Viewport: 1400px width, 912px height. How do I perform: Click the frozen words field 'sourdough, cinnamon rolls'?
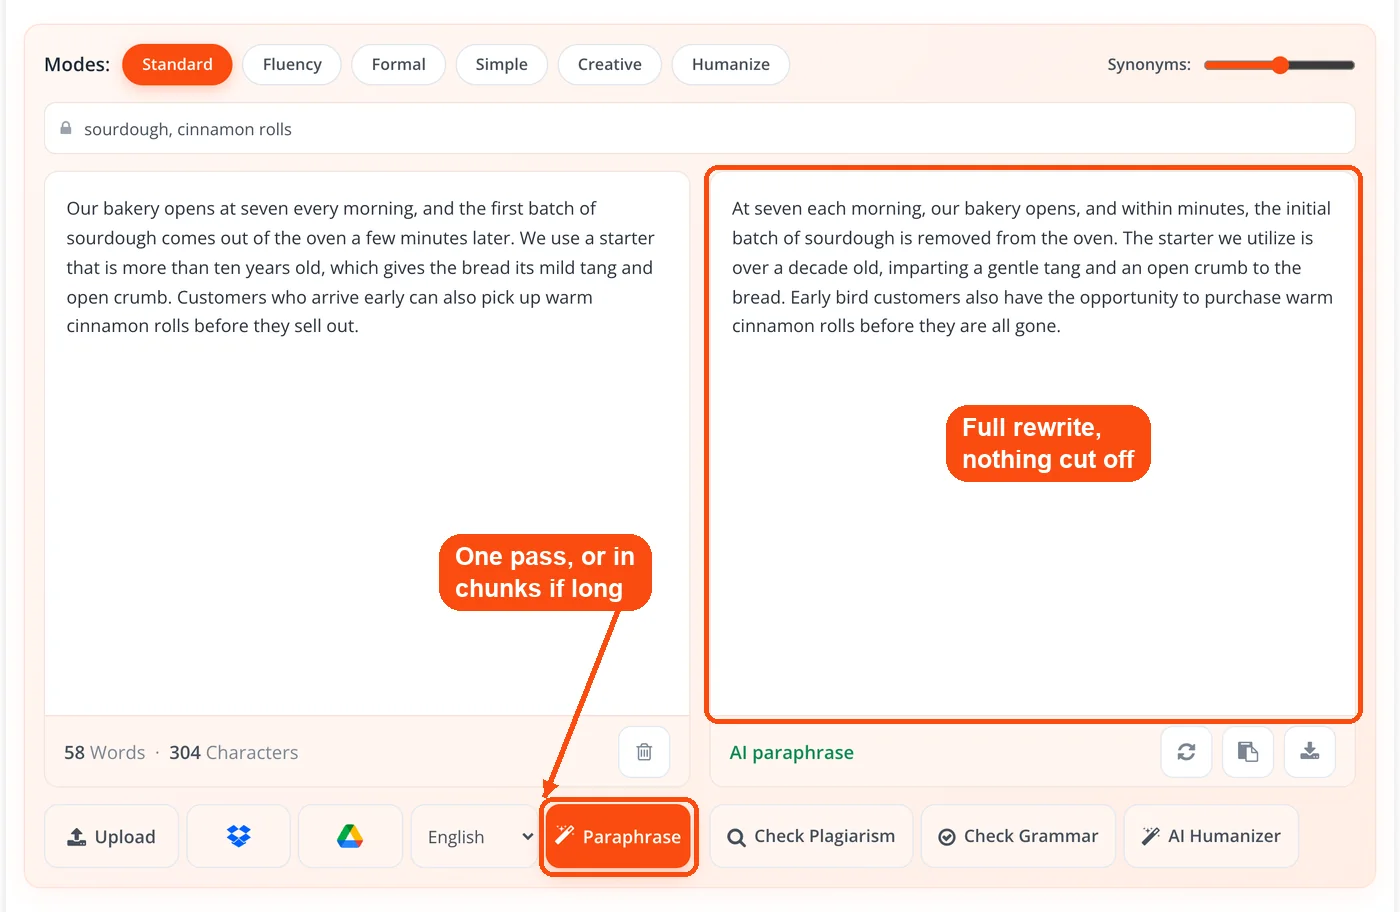(x=700, y=128)
